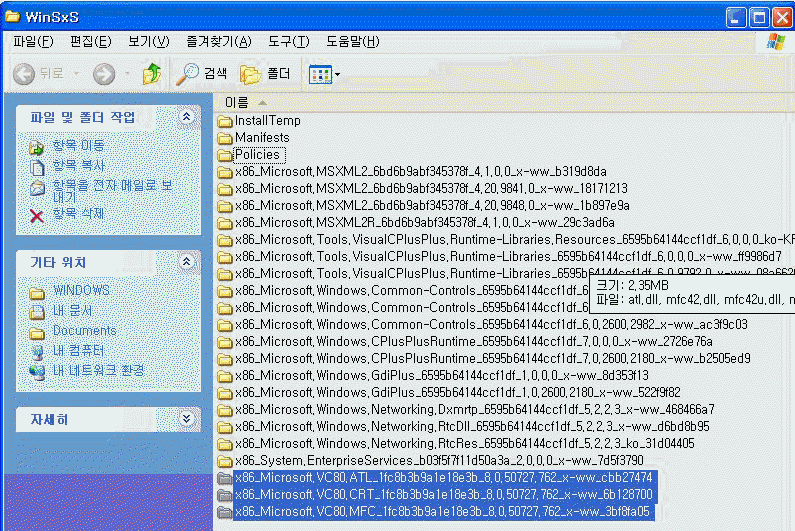Select the Manifests folder icon
795x531 pixels.
tap(225, 138)
